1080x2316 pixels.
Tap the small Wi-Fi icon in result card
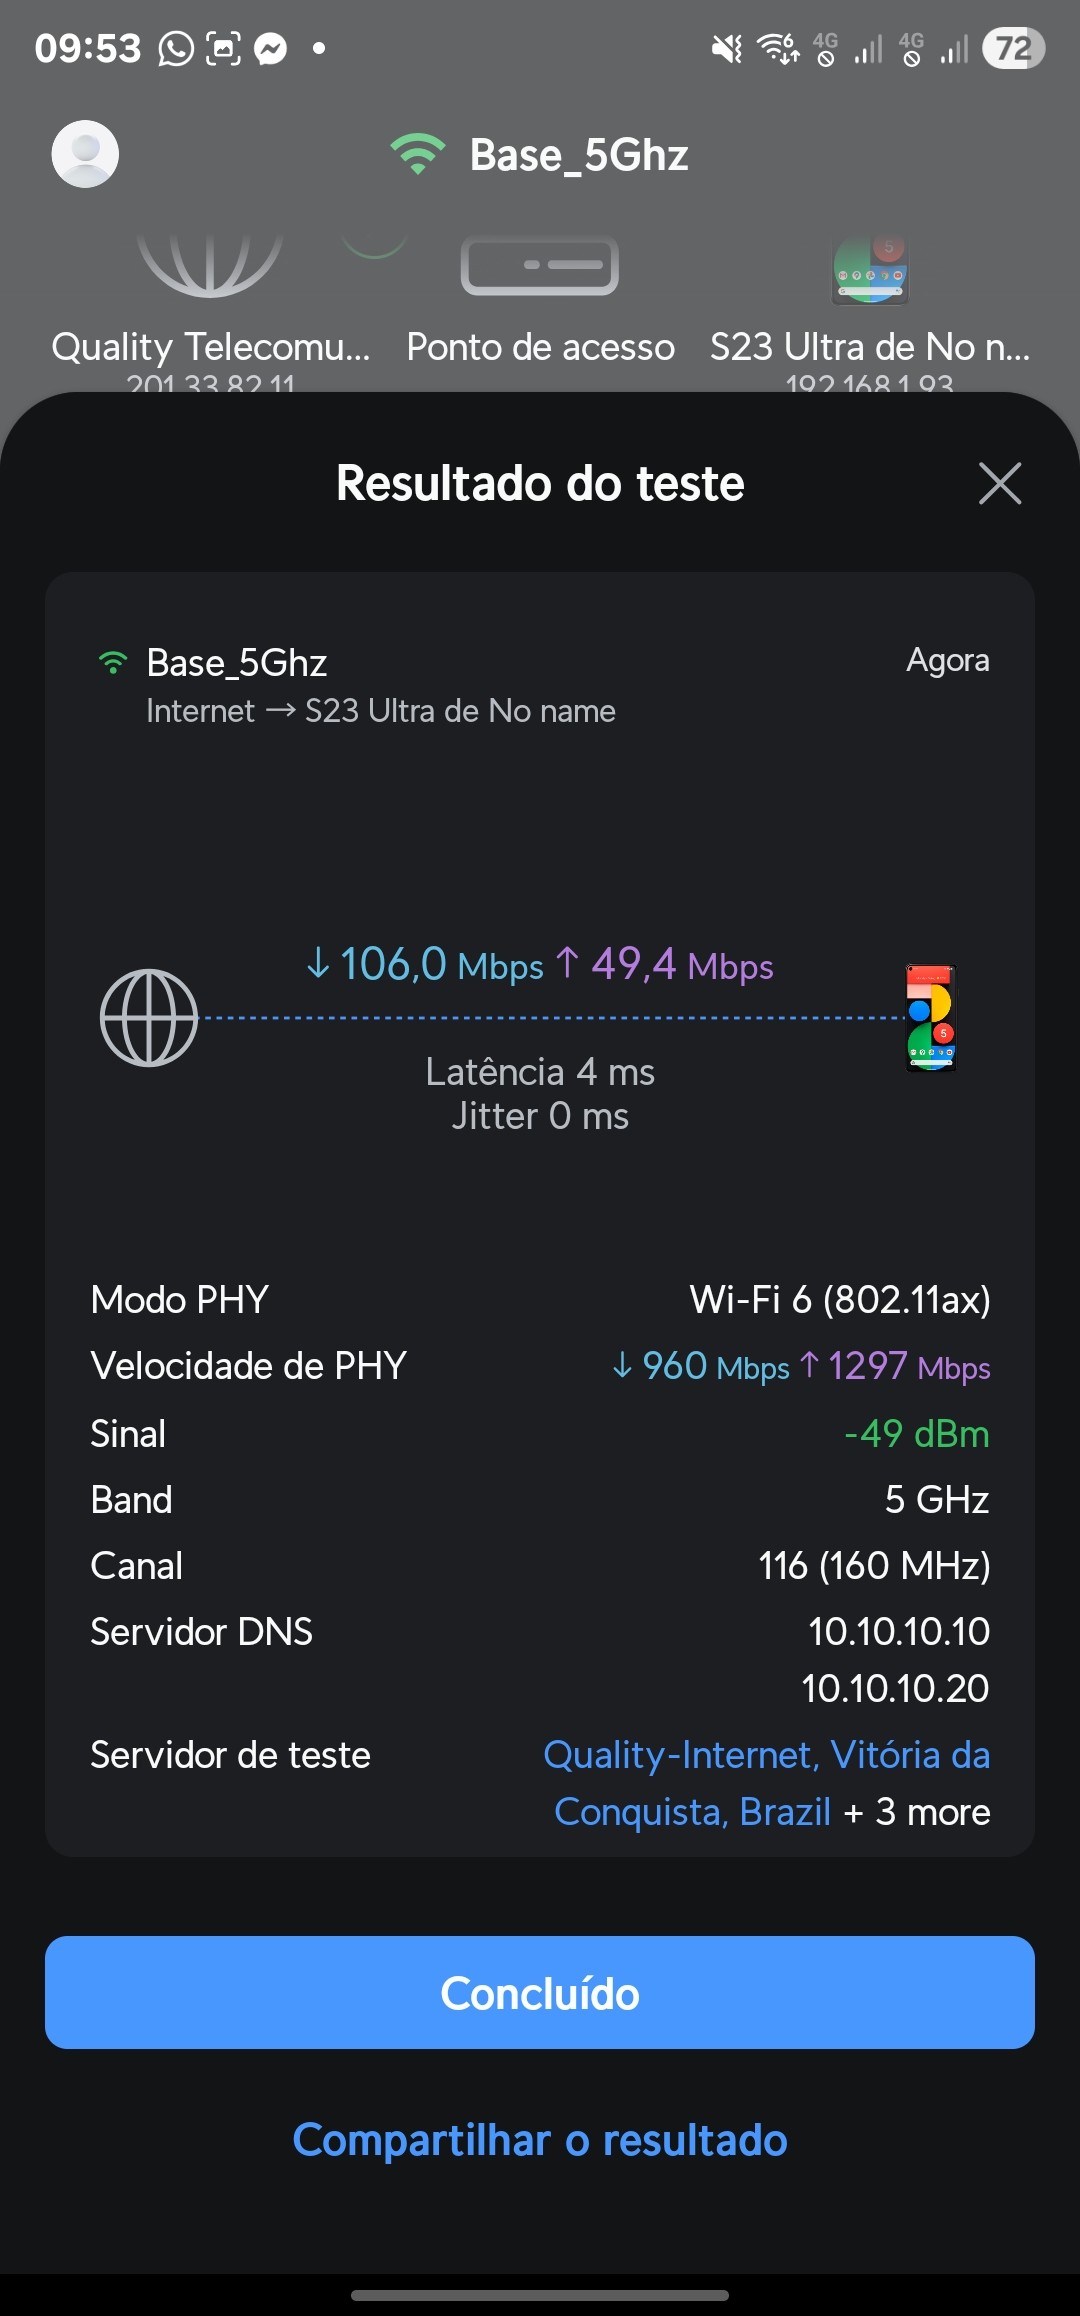click(113, 663)
